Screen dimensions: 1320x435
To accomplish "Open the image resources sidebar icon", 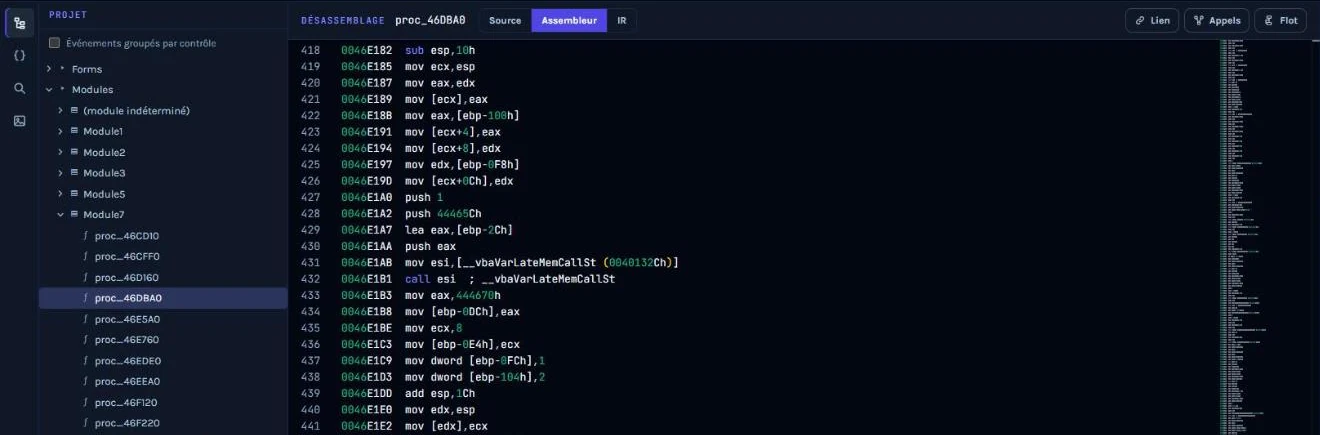I will [19, 121].
